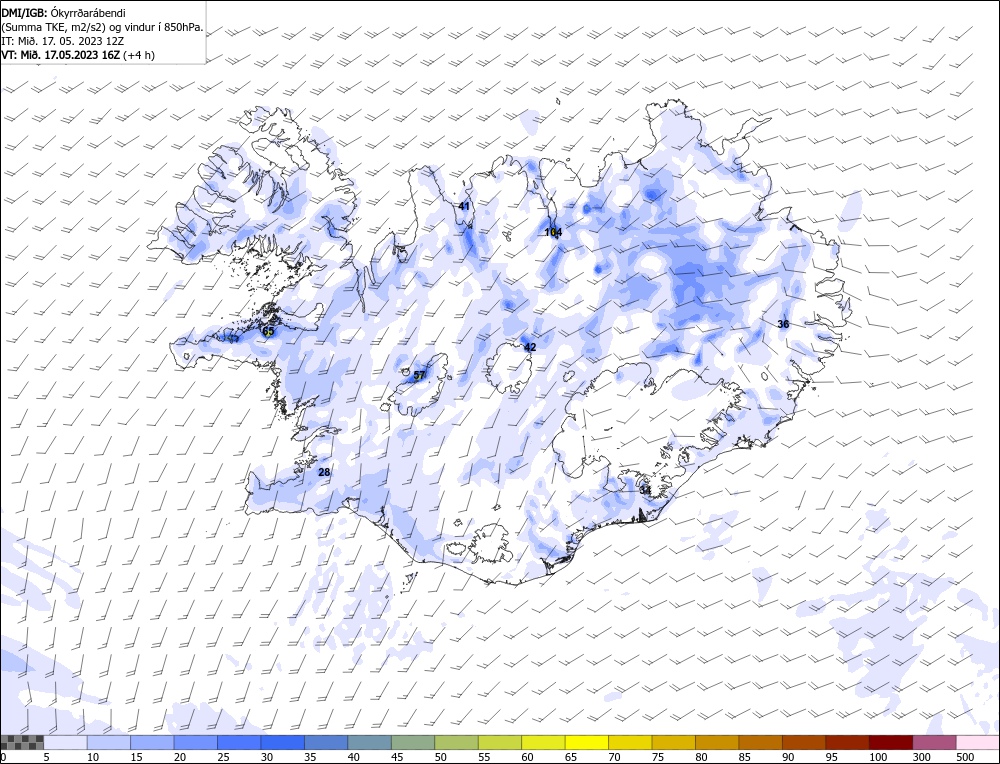Click the 300–500 purple legend swatch

pyautogui.click(x=934, y=742)
